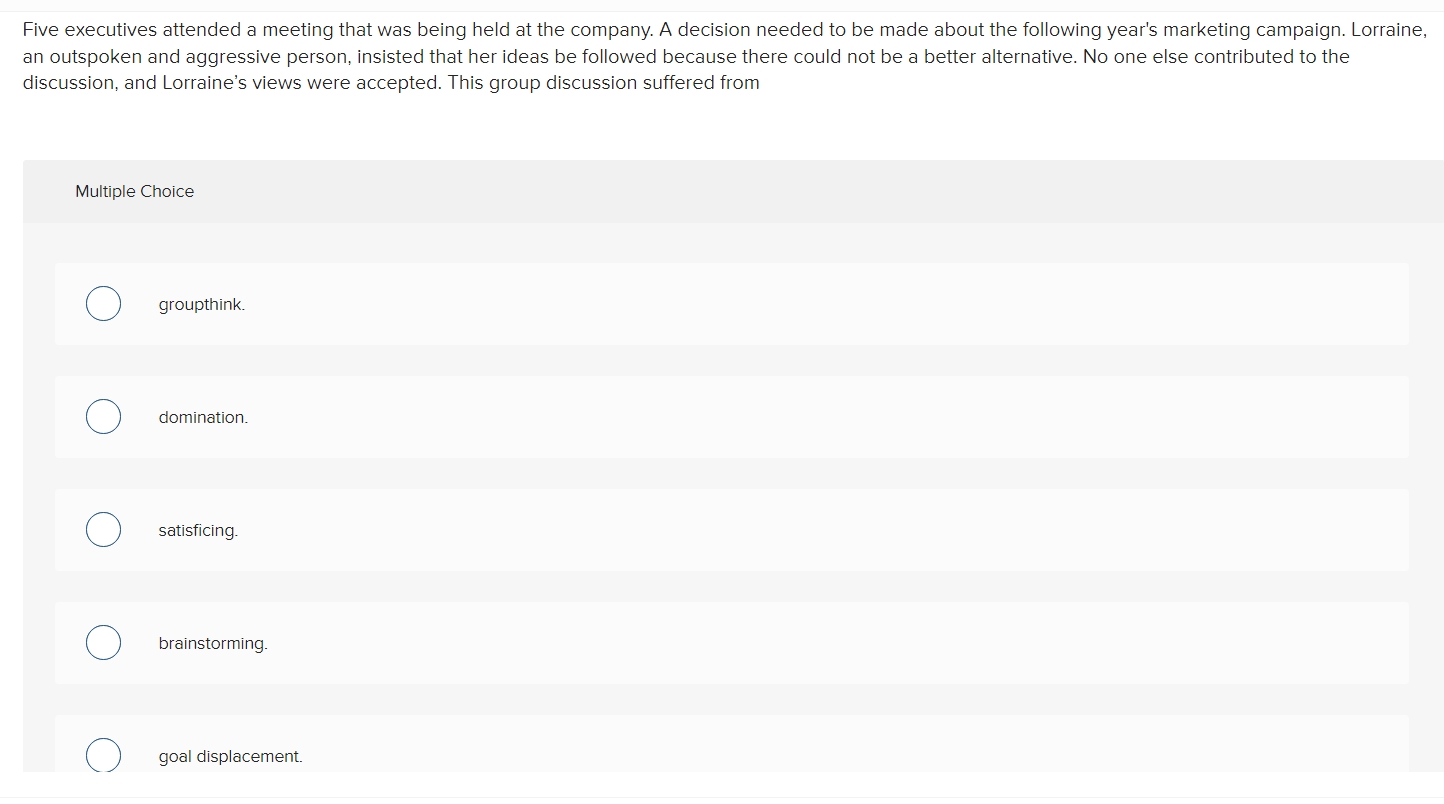Click the brainstorming answer label

[x=212, y=644]
